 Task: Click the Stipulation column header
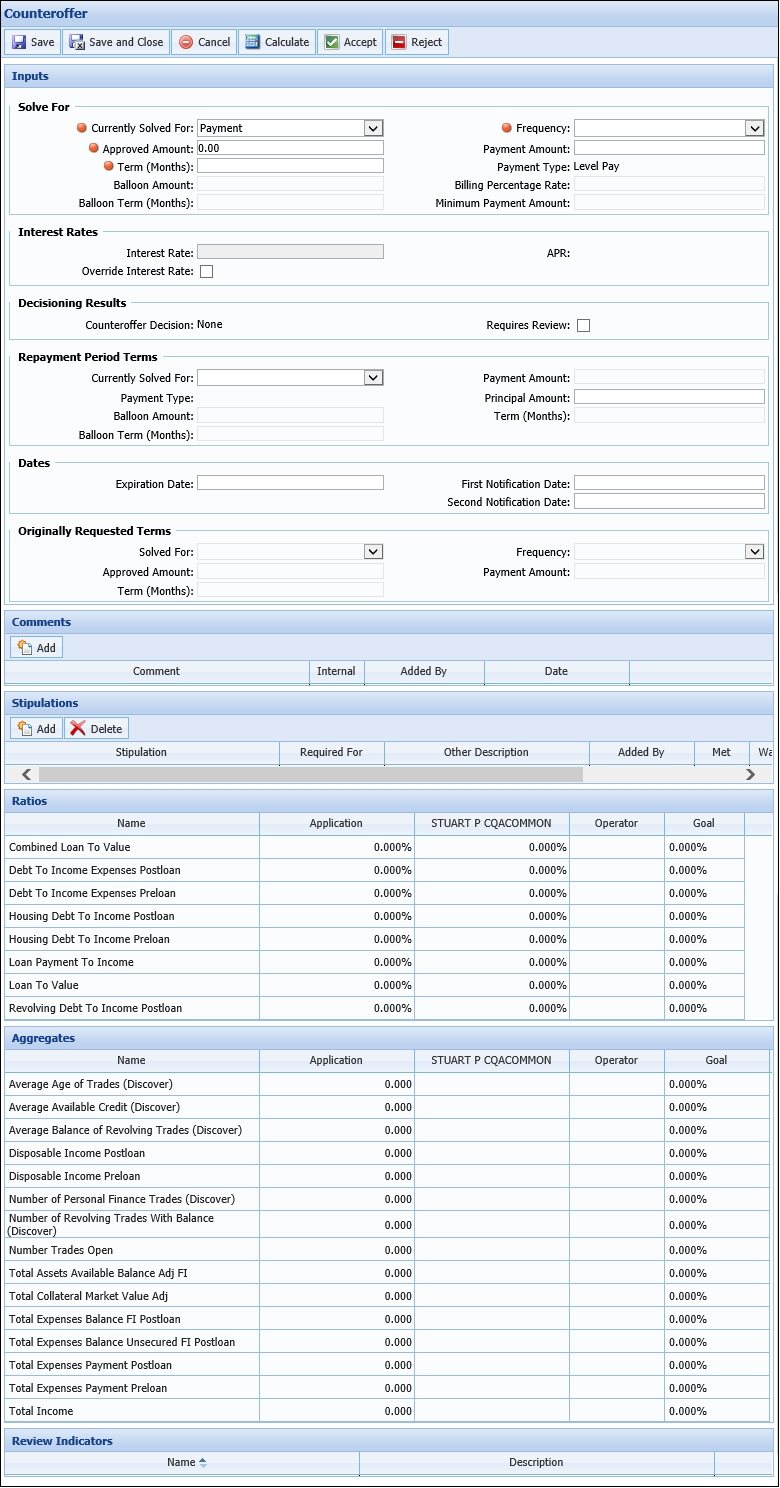141,752
